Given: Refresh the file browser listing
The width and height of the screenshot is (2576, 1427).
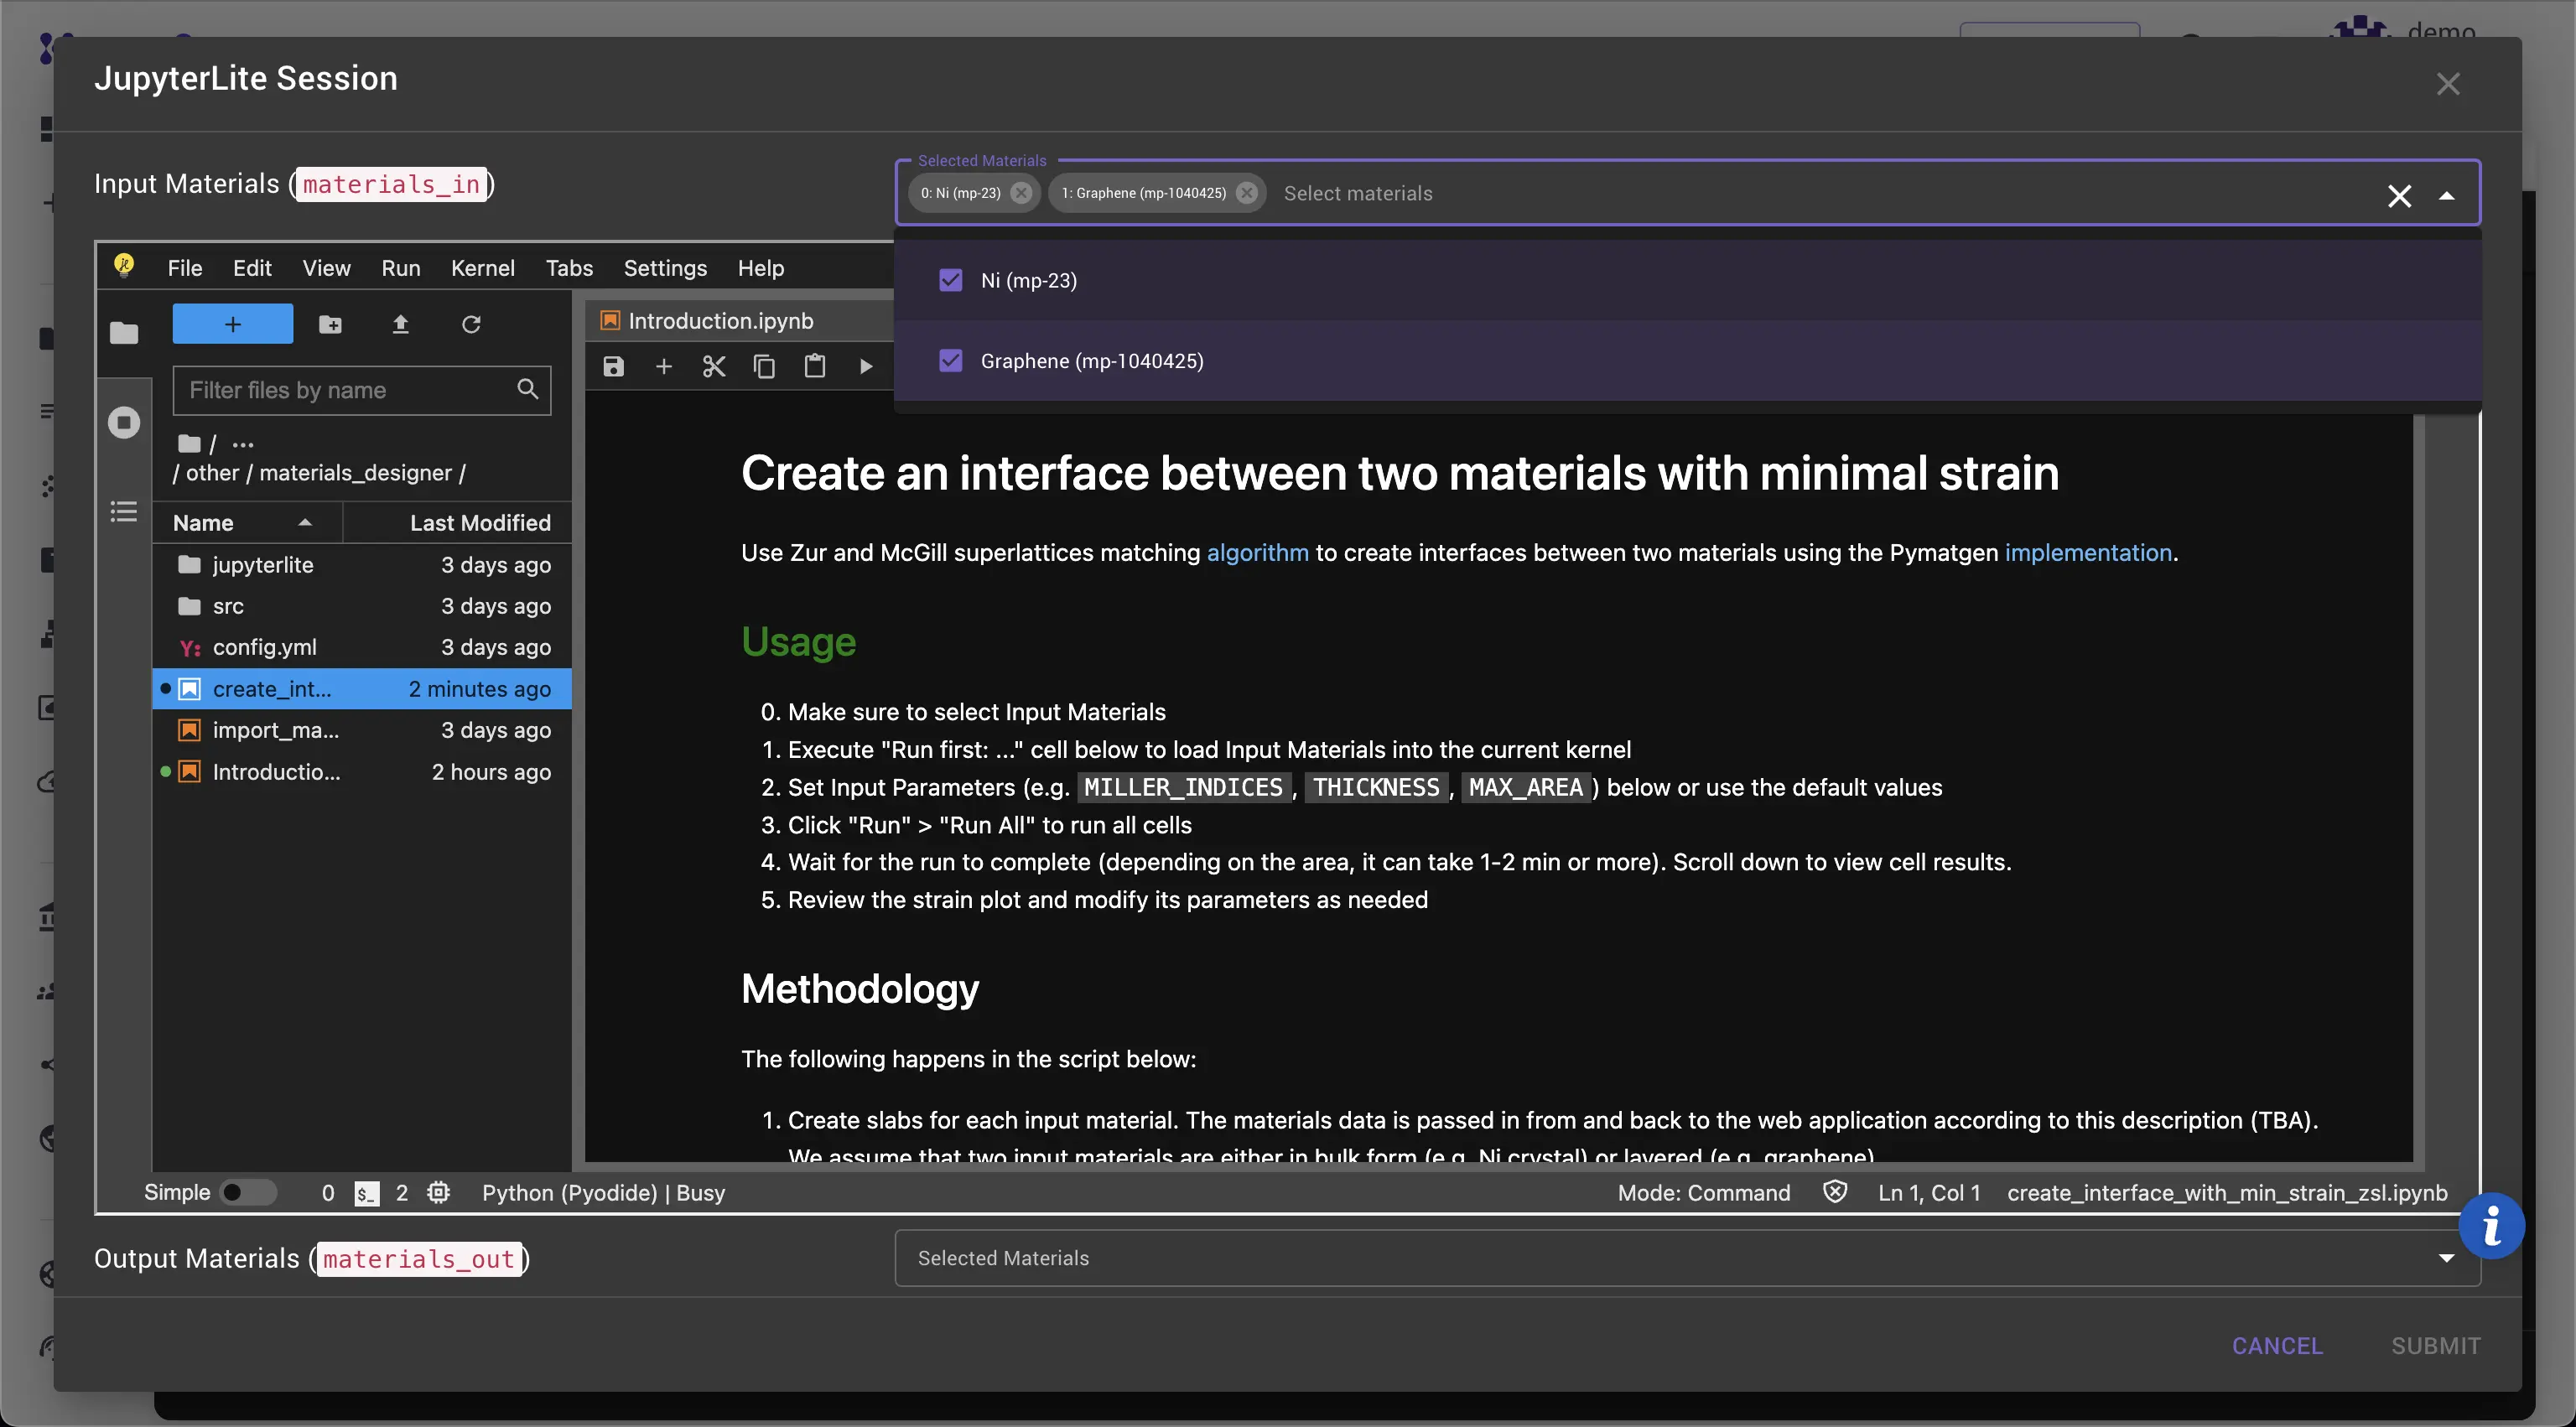Looking at the screenshot, I should tap(471, 324).
